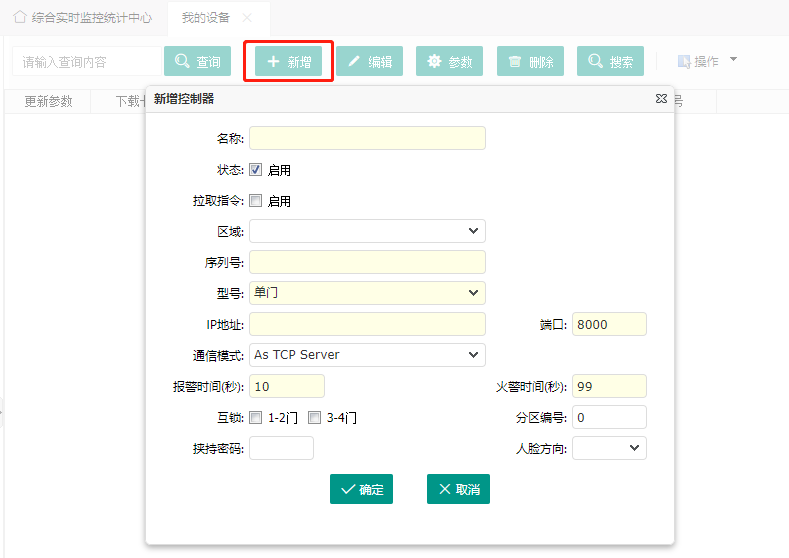The image size is (789, 558).
Task: Focus the 名称 input field
Action: 367,138
